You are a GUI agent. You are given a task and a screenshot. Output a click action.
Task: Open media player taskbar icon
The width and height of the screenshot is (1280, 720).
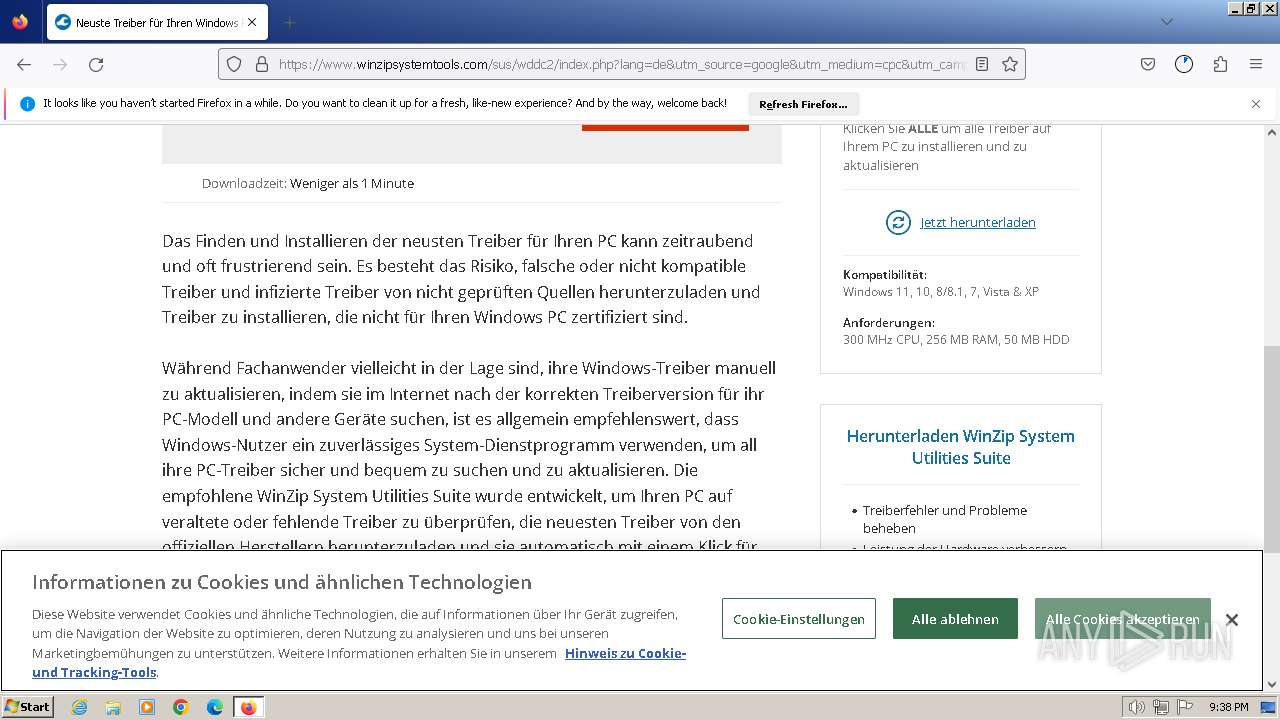coord(147,707)
